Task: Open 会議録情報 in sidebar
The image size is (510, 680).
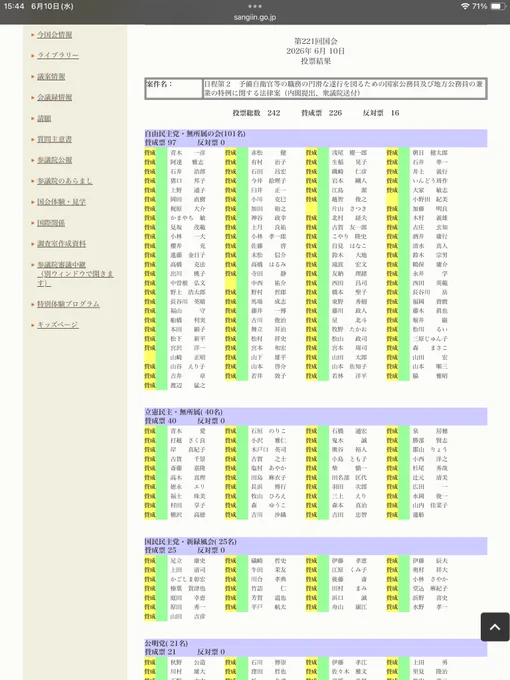Action: (55, 97)
